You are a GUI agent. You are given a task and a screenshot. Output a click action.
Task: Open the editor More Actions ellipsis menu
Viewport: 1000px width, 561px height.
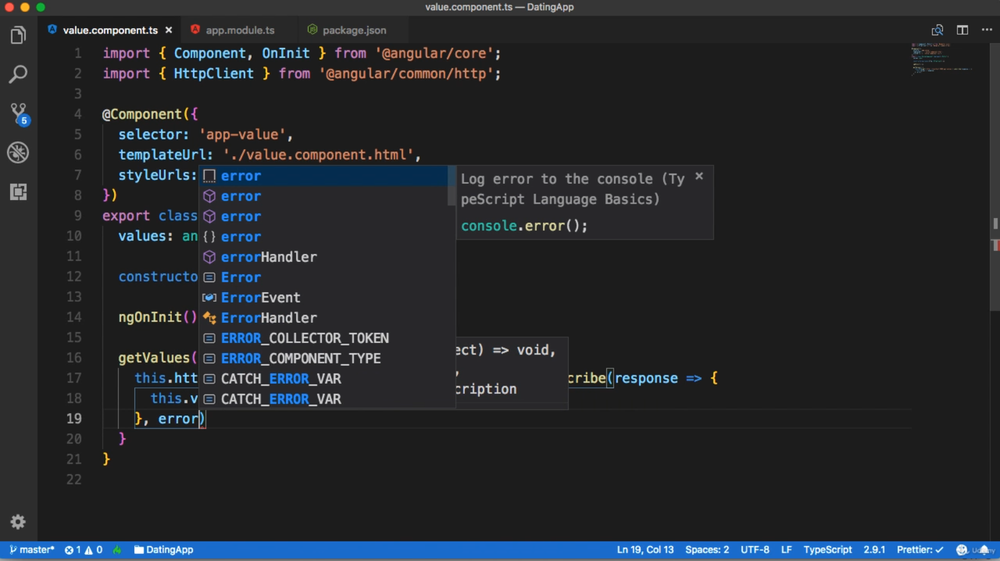987,30
